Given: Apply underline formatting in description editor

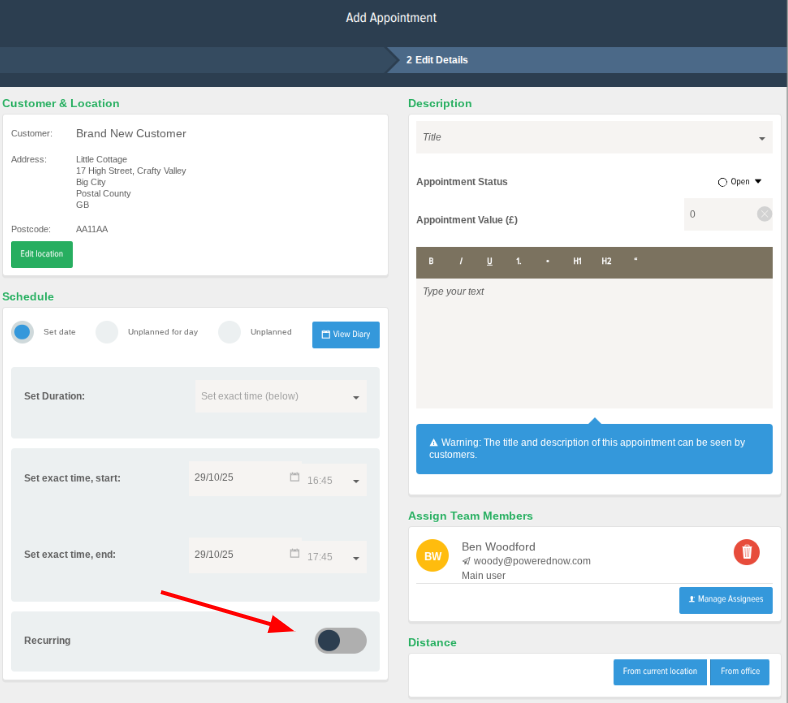Looking at the screenshot, I should pyautogui.click(x=489, y=261).
